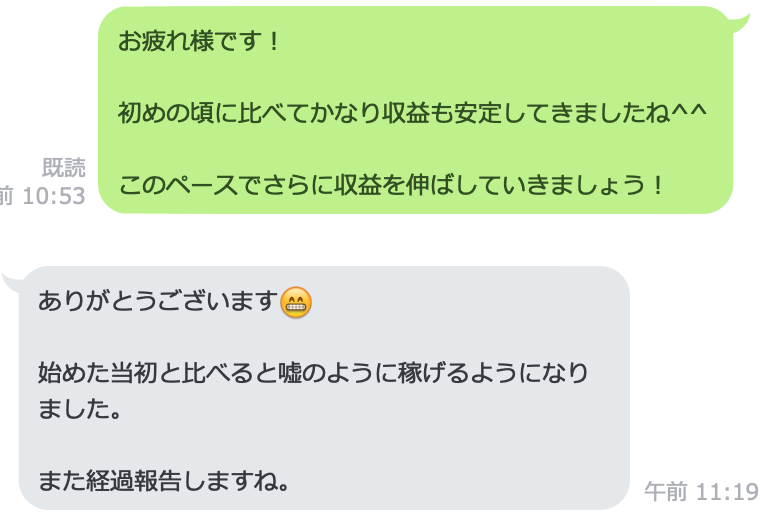
Task: Click the word 安定 in the green message
Action: 477,113
